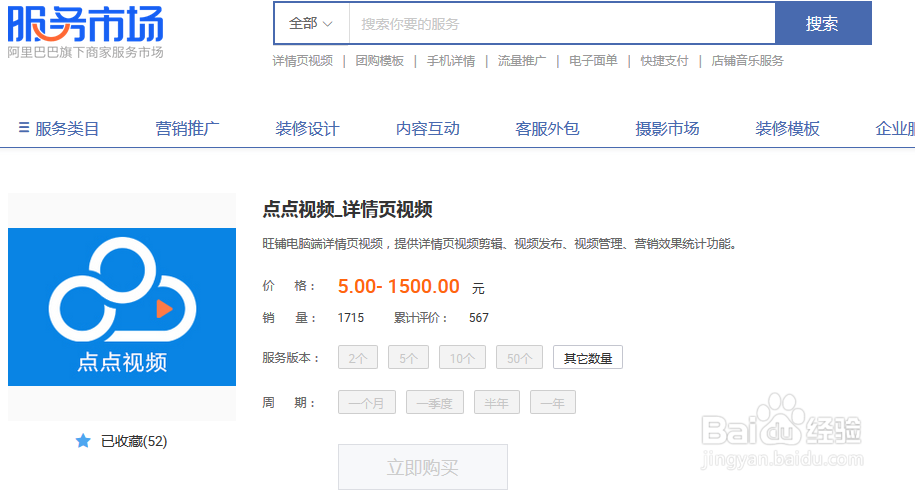The image size is (915, 491).
Task: Select the 一年 period option
Action: [553, 403]
